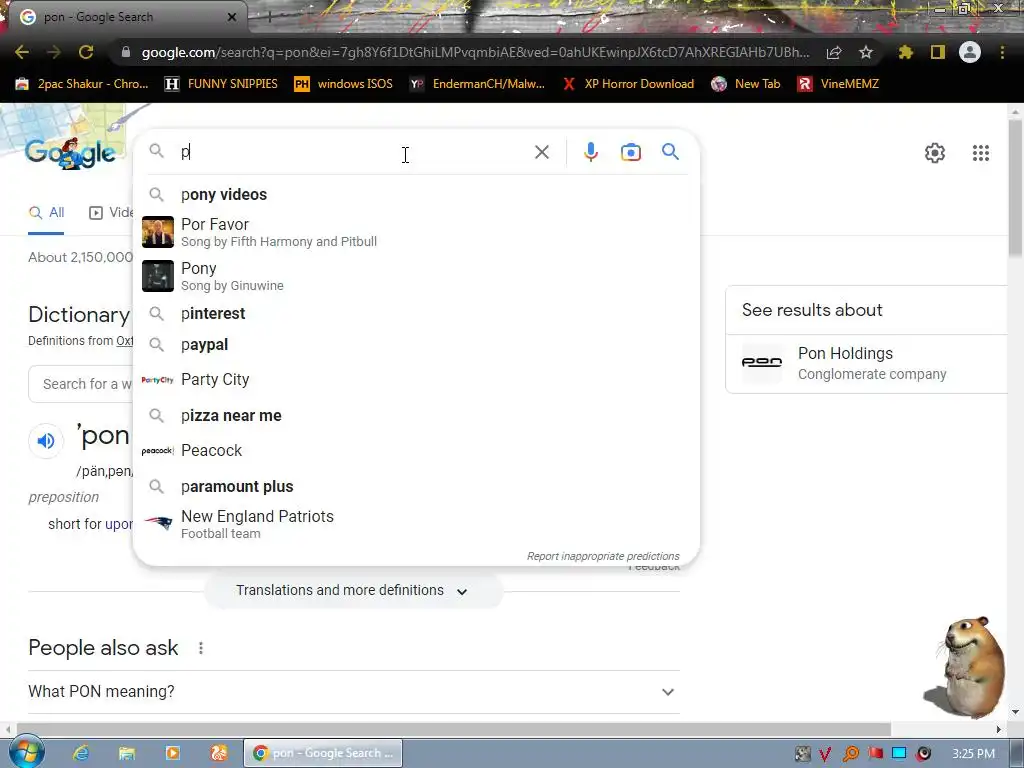Click the blue magnifier search button
Viewport: 1024px width, 768px height.
click(671, 152)
